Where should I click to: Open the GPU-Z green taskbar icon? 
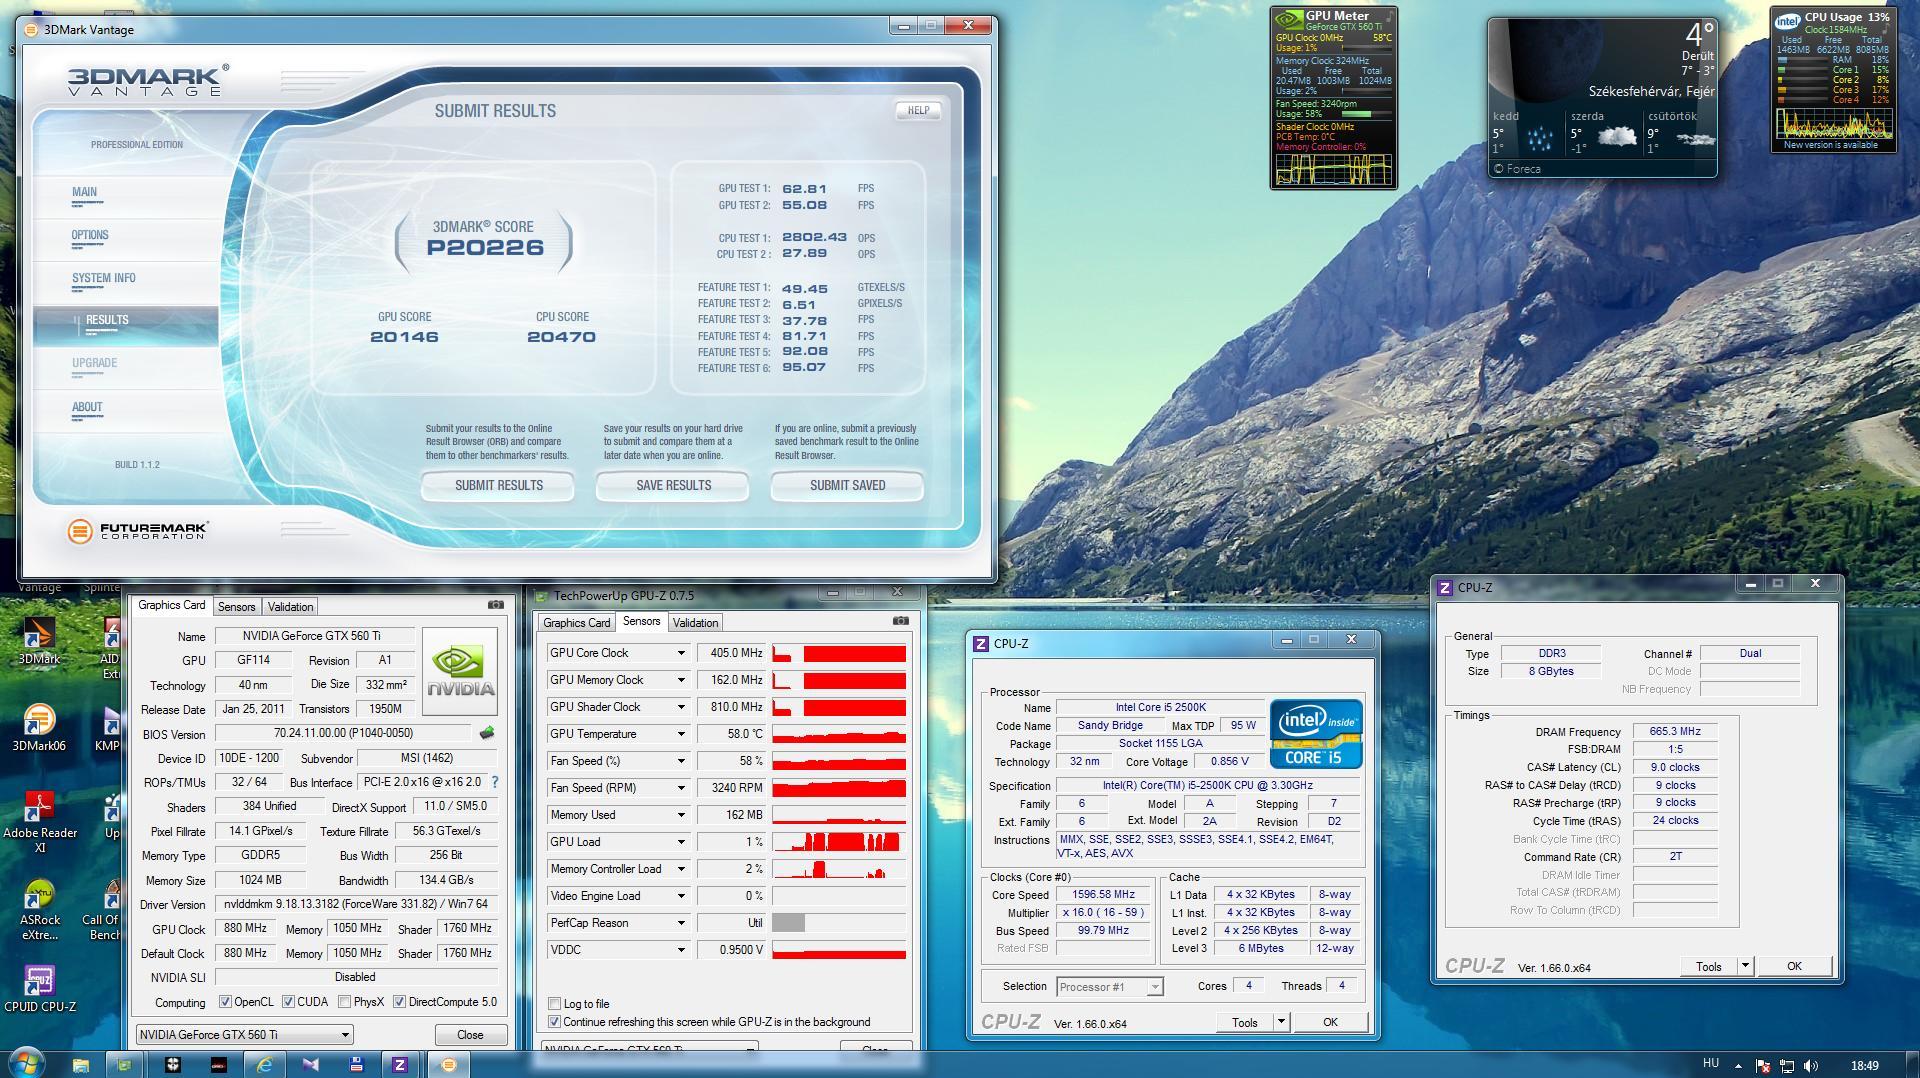point(125,1065)
